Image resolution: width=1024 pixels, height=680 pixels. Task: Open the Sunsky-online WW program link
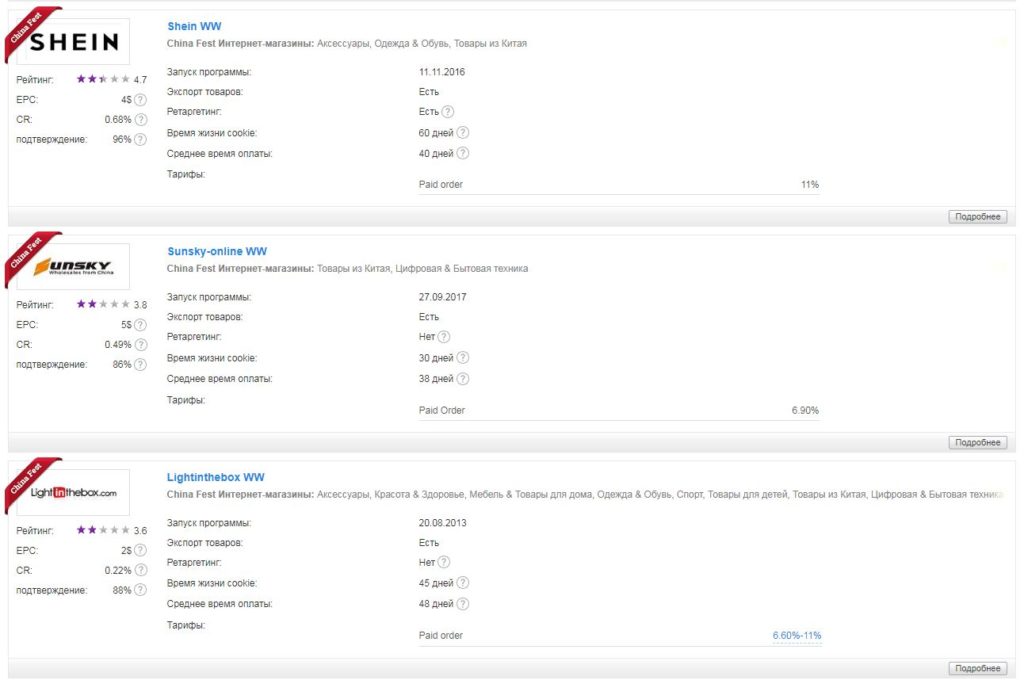click(x=217, y=251)
